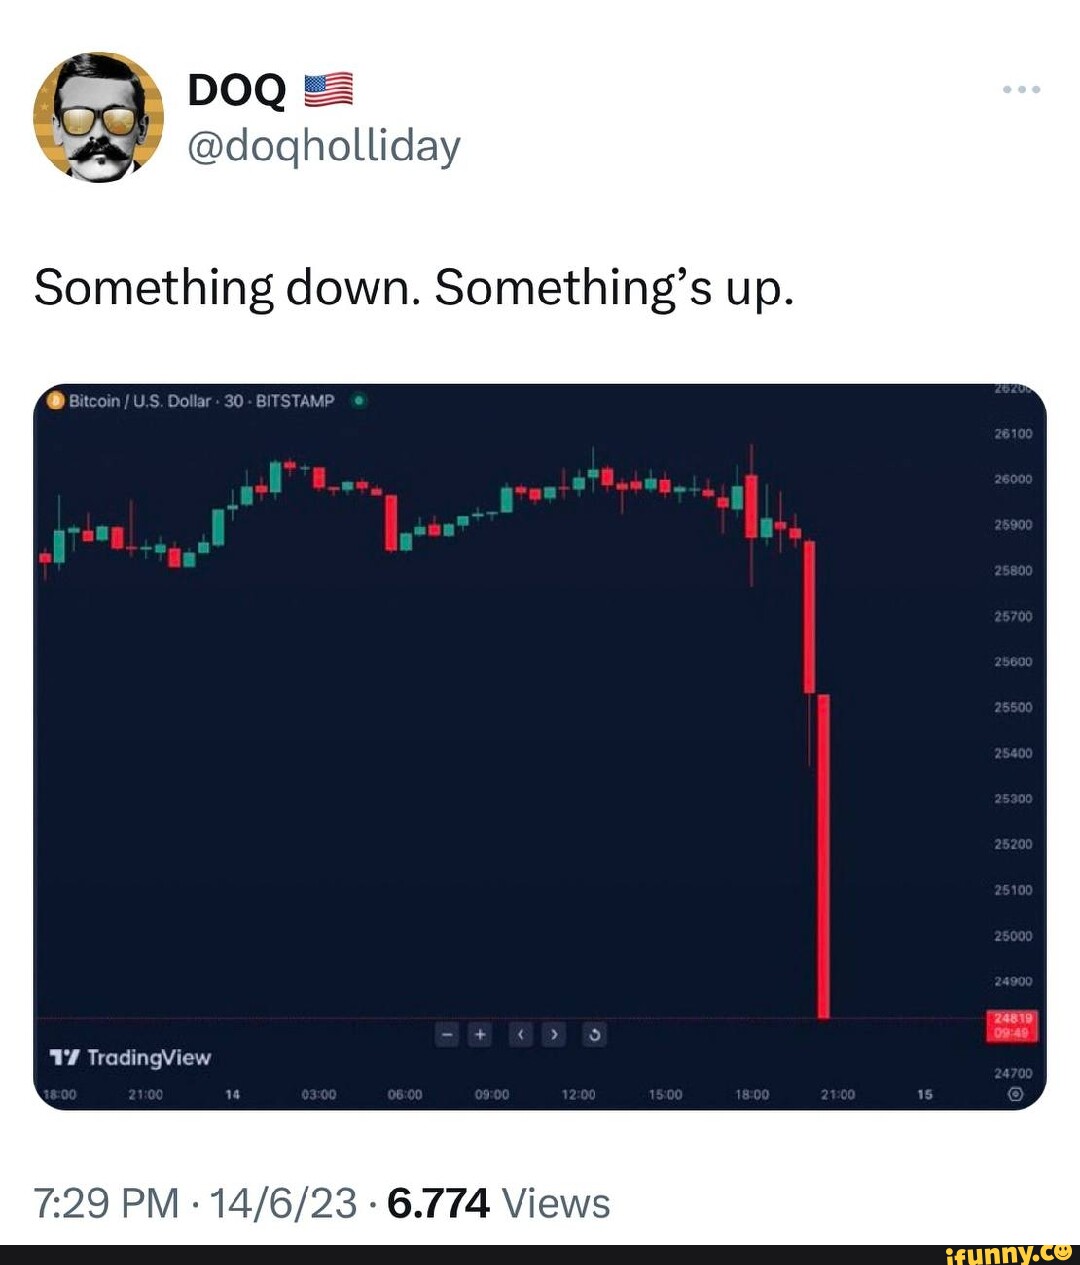The width and height of the screenshot is (1080, 1265).
Task: Click the American flag emoji beside DOQ
Action: click(327, 88)
